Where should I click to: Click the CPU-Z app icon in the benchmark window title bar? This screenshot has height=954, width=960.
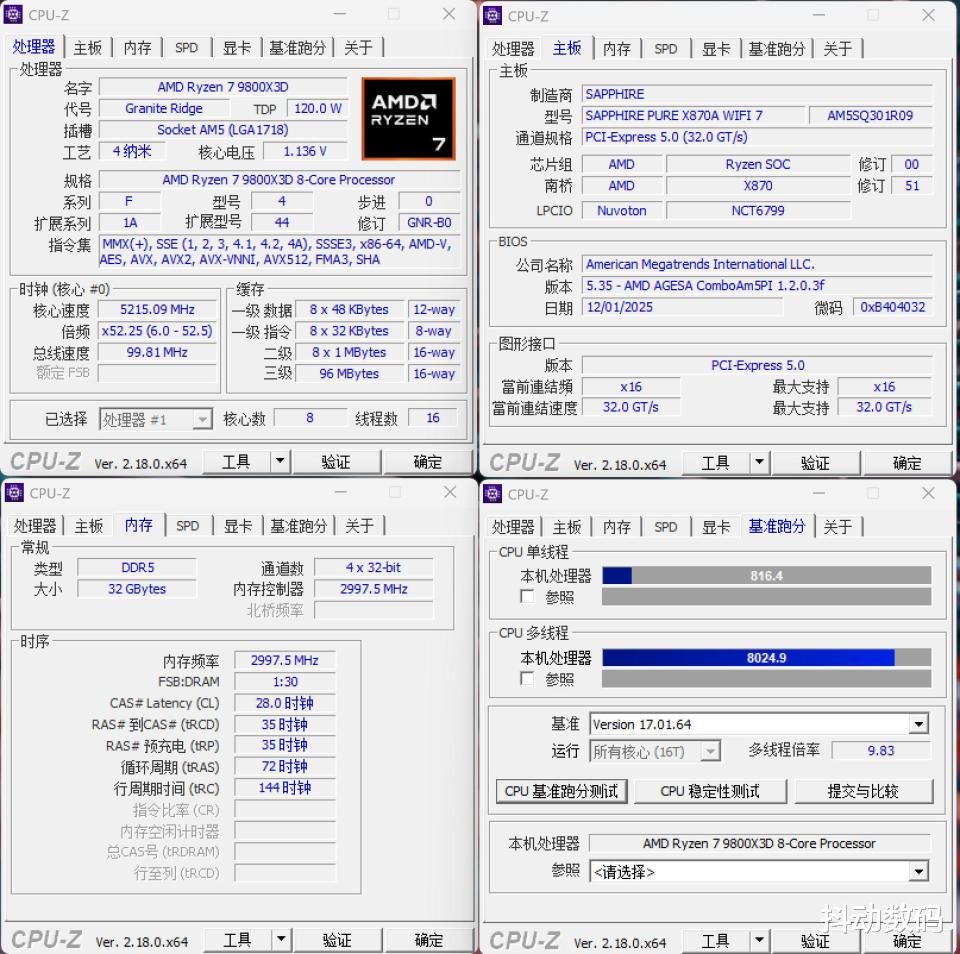coord(493,494)
